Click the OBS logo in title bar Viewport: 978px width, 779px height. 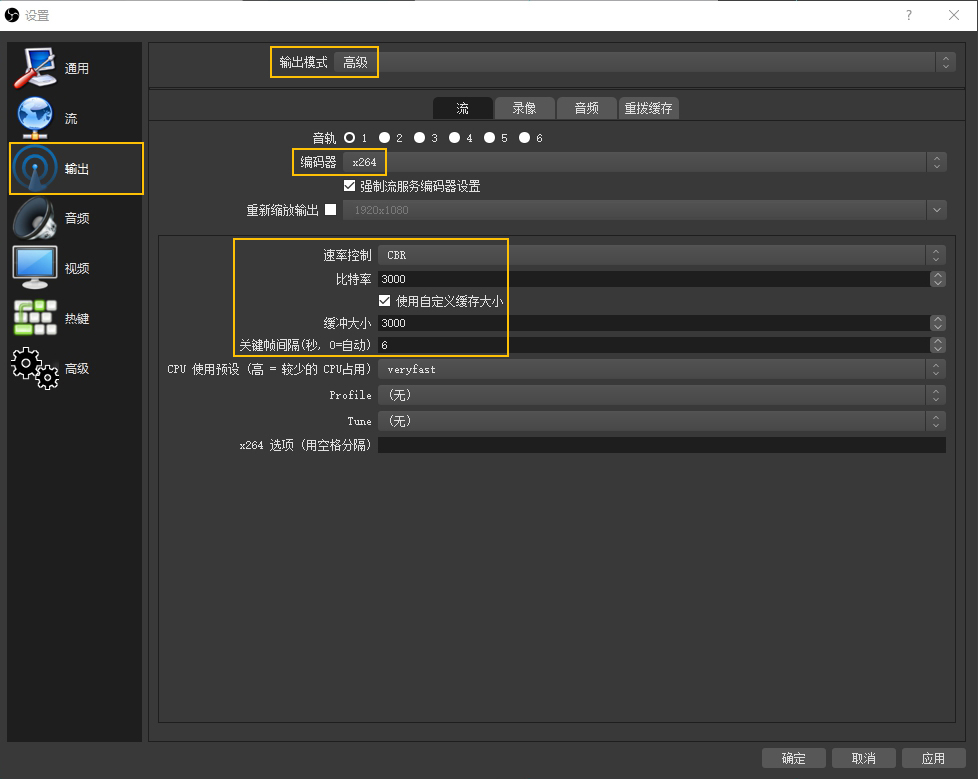pyautogui.click(x=12, y=15)
